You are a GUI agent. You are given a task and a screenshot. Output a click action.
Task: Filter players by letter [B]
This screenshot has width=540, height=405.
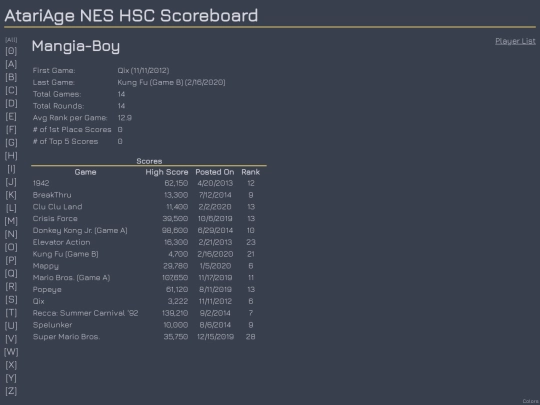point(11,77)
